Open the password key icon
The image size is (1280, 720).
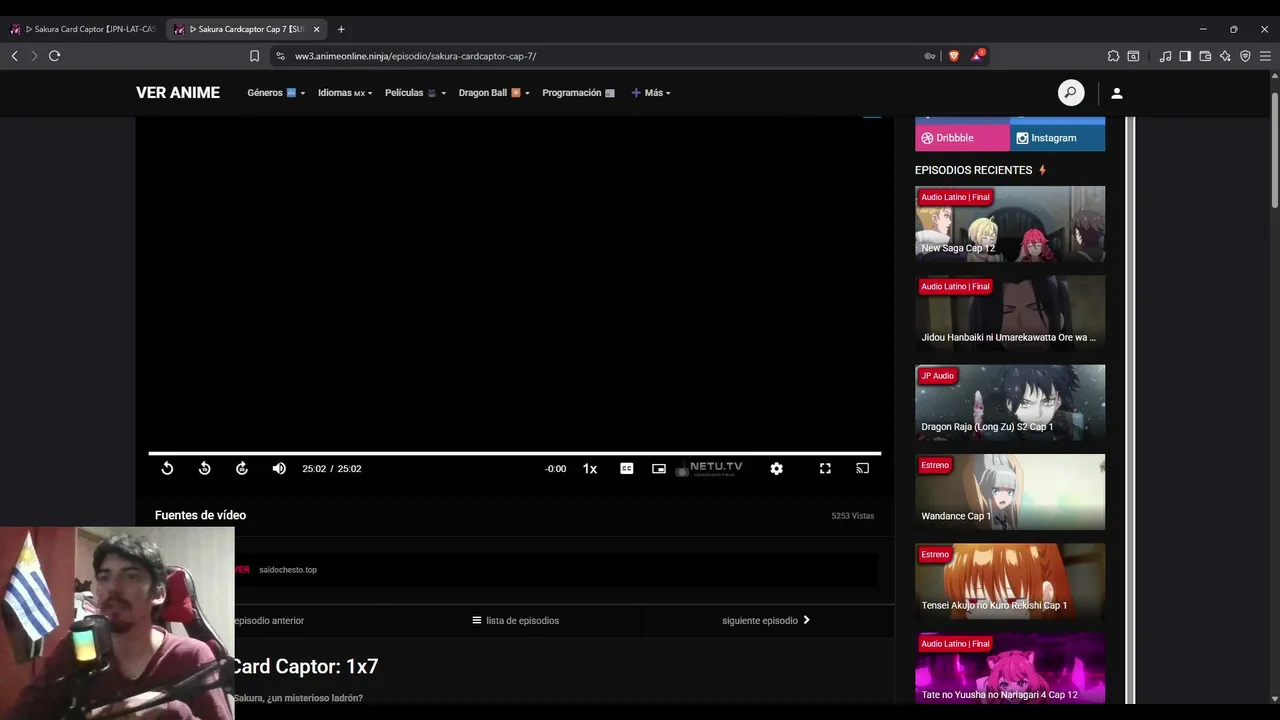(x=930, y=56)
